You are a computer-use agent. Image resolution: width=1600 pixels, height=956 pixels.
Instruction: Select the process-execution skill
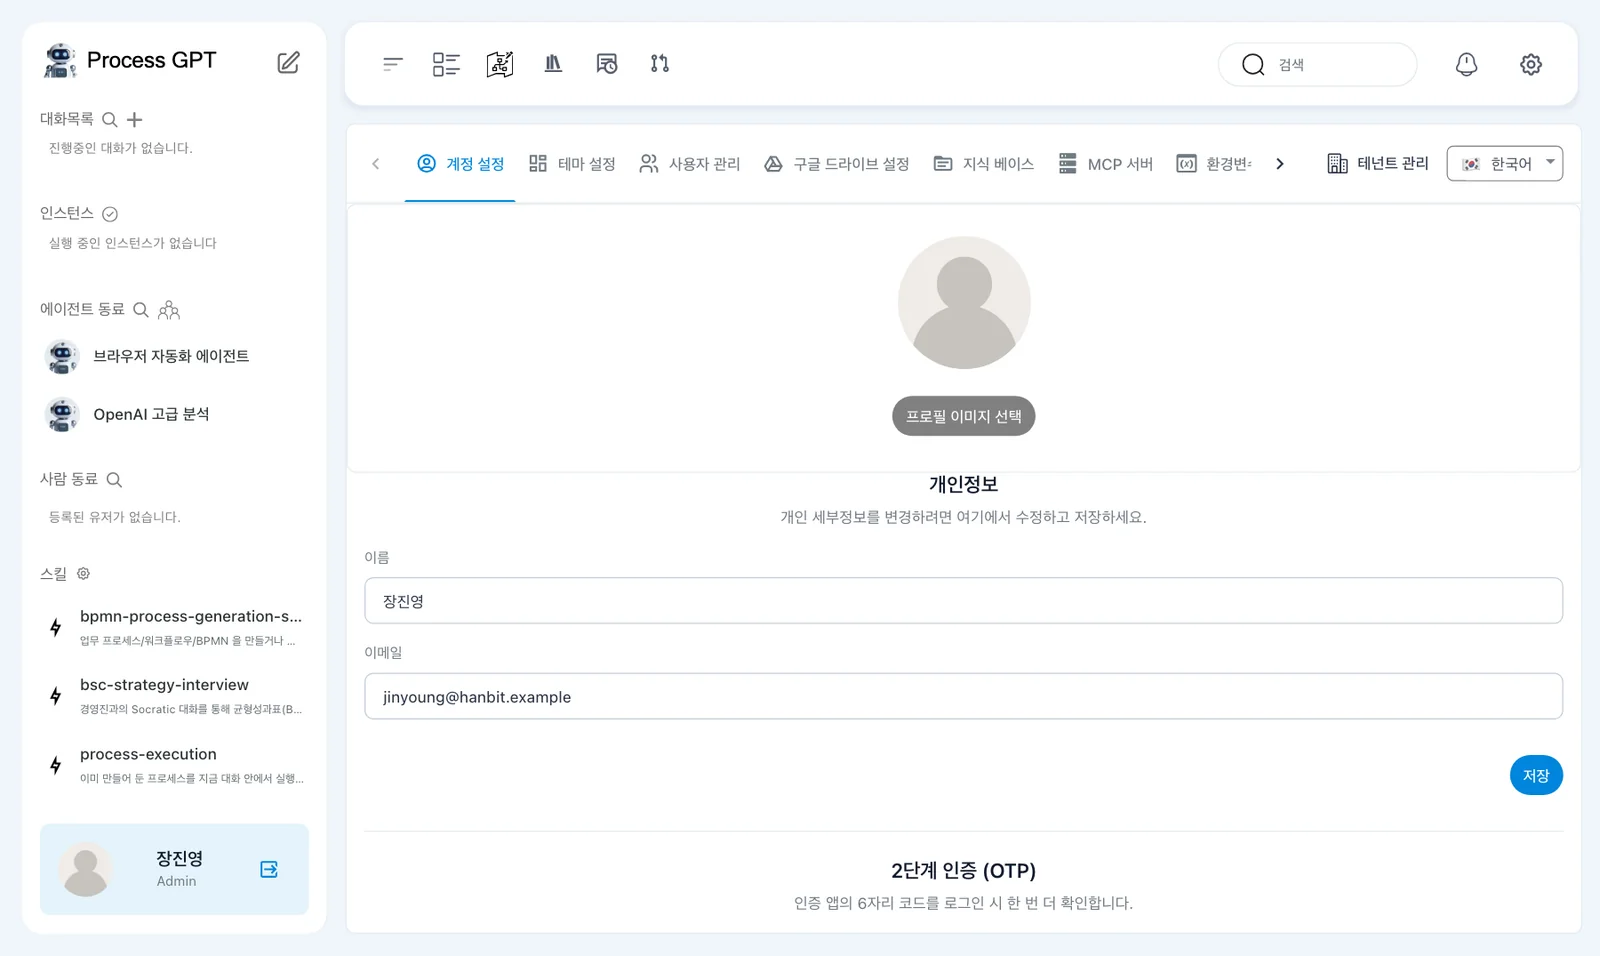click(175, 765)
